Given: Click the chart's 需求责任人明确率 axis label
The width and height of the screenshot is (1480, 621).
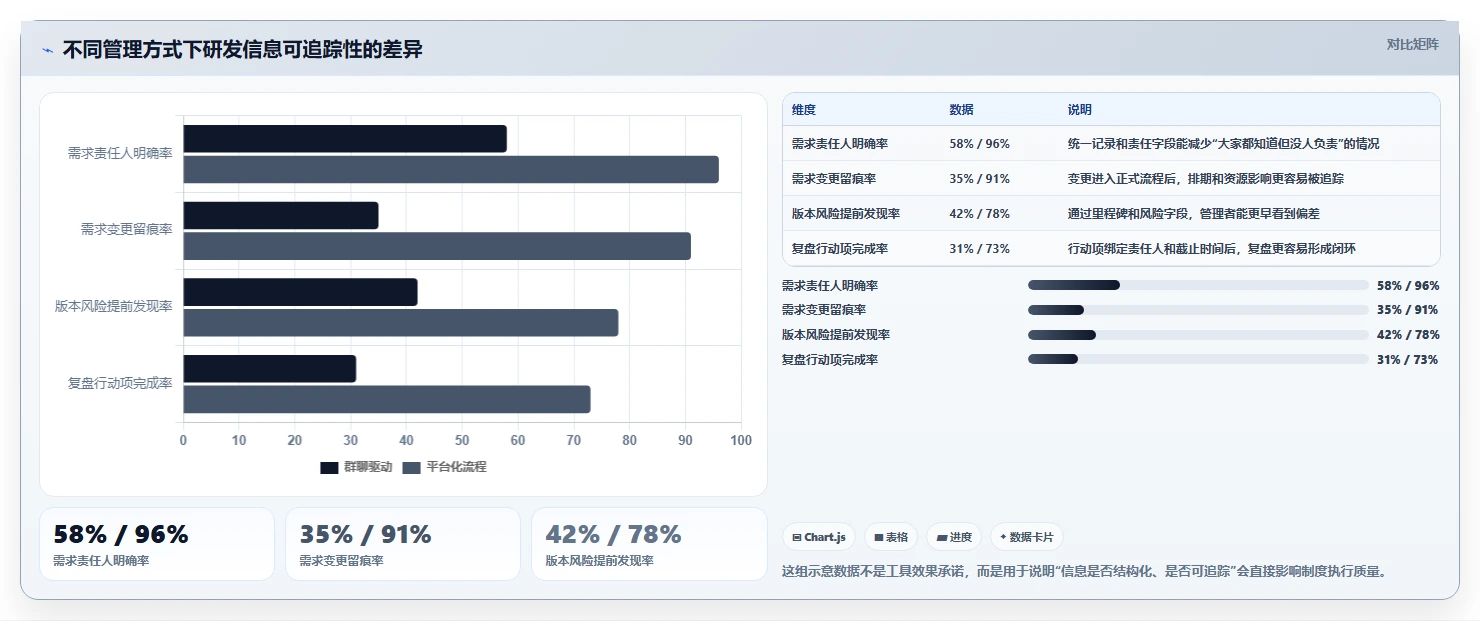Looking at the screenshot, I should [x=120, y=154].
